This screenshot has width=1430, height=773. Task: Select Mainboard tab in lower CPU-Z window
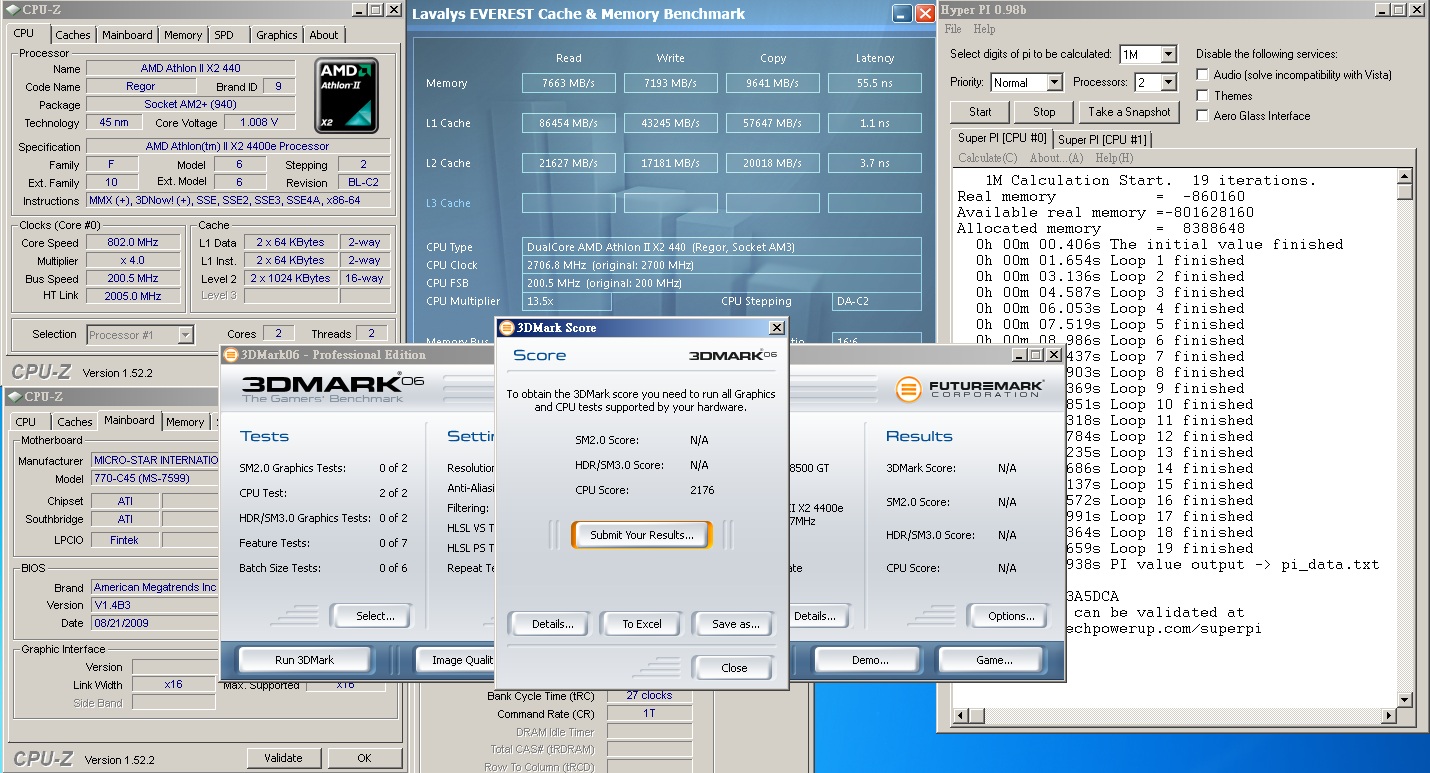(130, 421)
